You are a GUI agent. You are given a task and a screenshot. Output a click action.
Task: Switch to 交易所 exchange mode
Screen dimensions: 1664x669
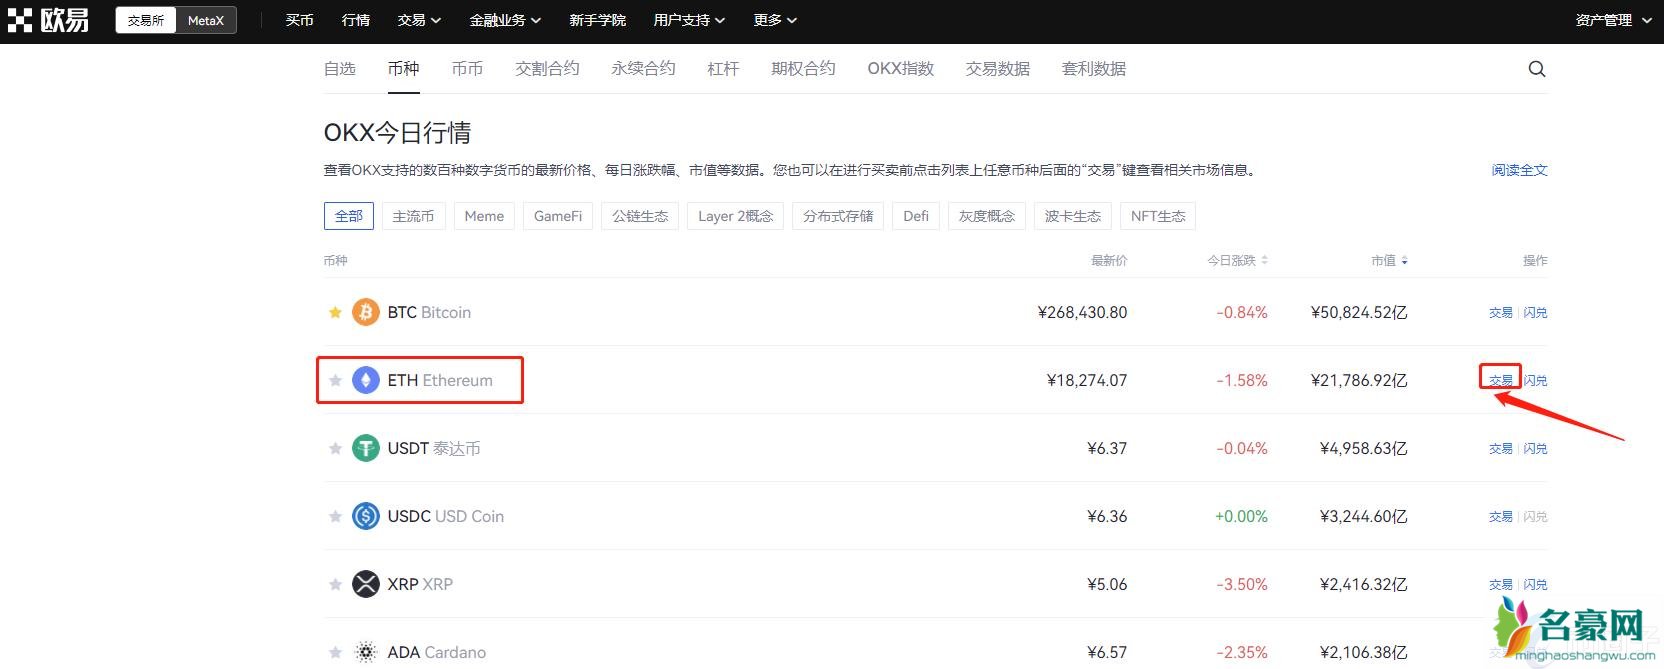[146, 20]
